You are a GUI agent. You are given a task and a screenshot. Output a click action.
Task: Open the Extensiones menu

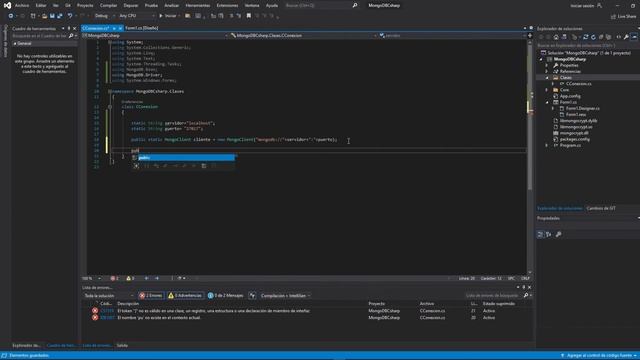pos(227,5)
